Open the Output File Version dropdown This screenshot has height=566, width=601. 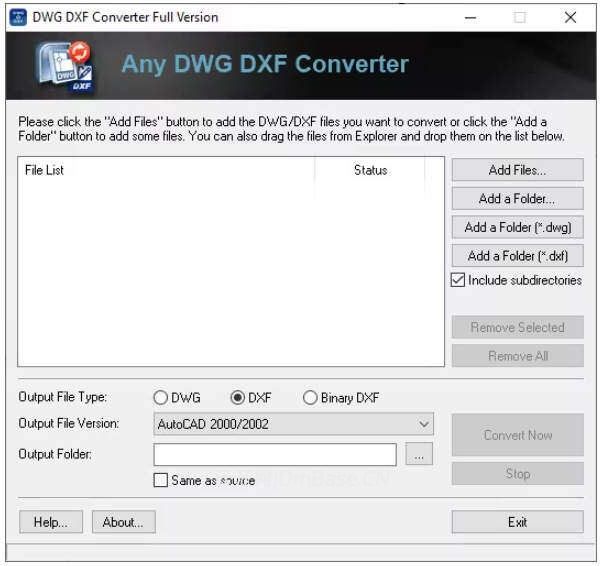[294, 424]
